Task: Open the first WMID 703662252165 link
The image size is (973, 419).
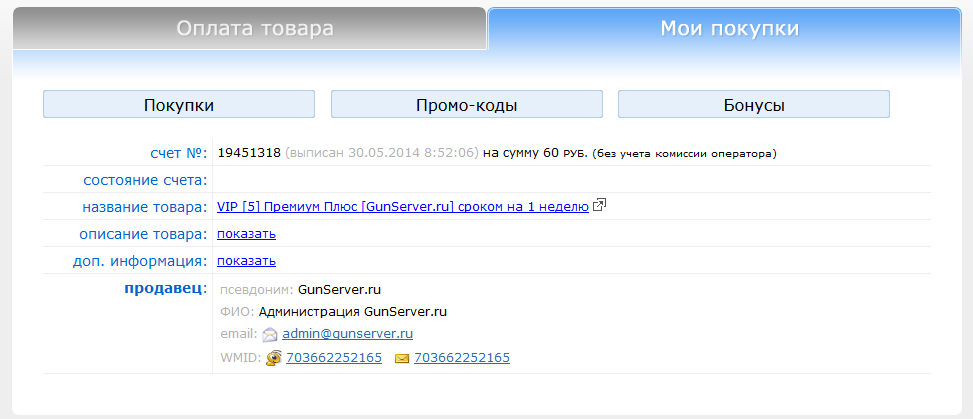Action: pos(334,358)
